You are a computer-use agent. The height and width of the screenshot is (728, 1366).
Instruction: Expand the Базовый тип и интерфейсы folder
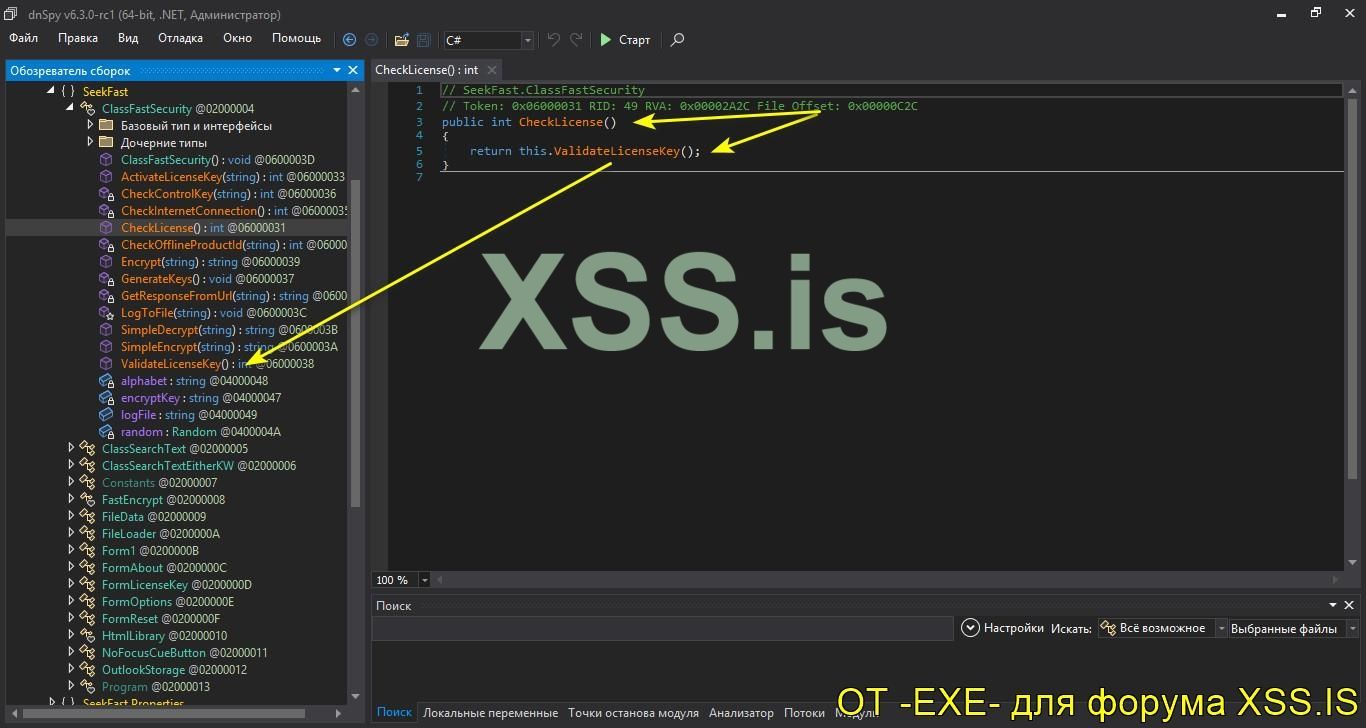pos(89,126)
